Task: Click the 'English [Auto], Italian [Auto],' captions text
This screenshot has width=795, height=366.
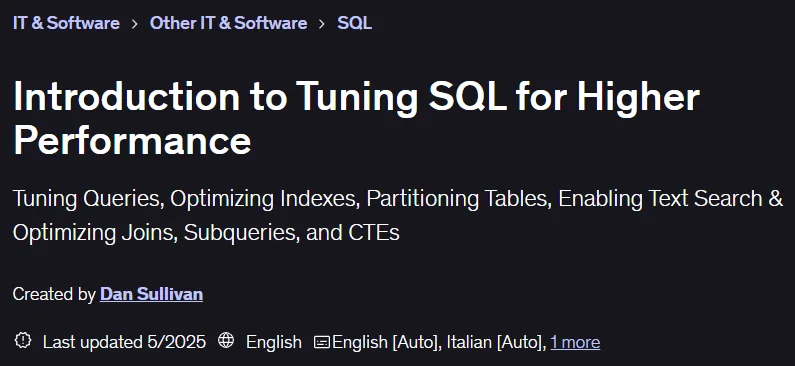Action: click(439, 342)
